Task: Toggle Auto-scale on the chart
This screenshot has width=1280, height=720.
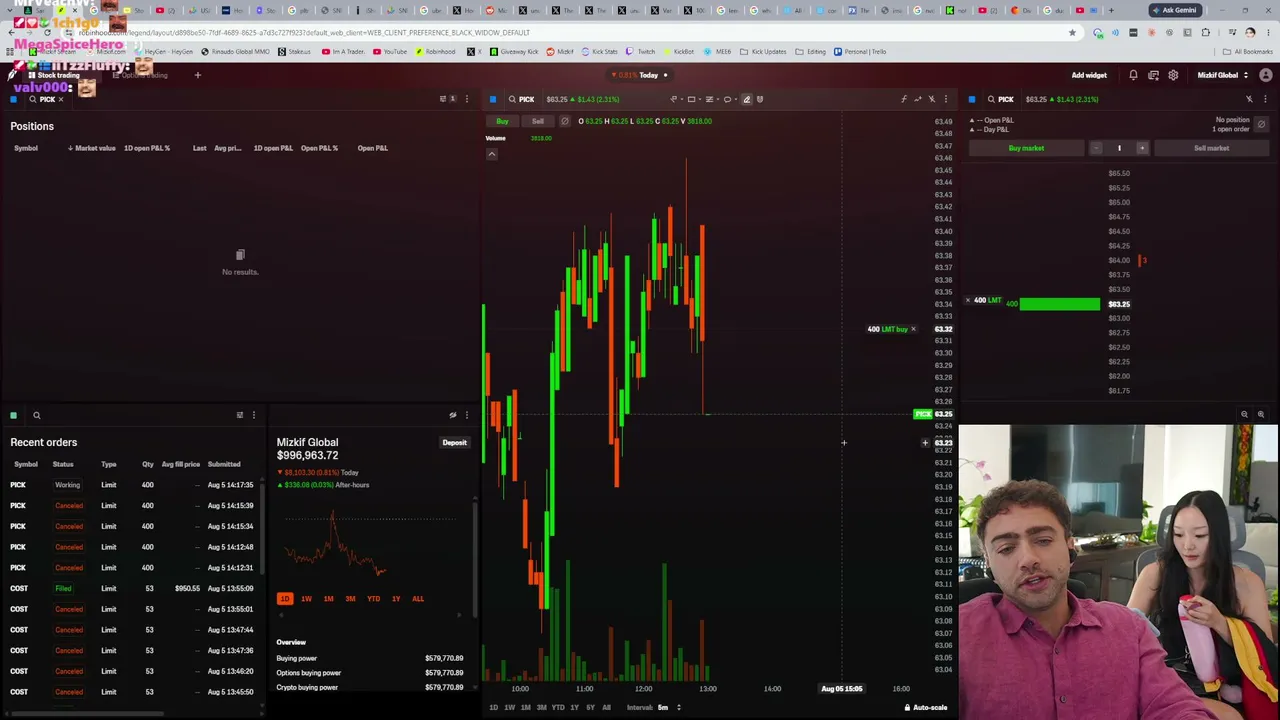Action: [926, 708]
